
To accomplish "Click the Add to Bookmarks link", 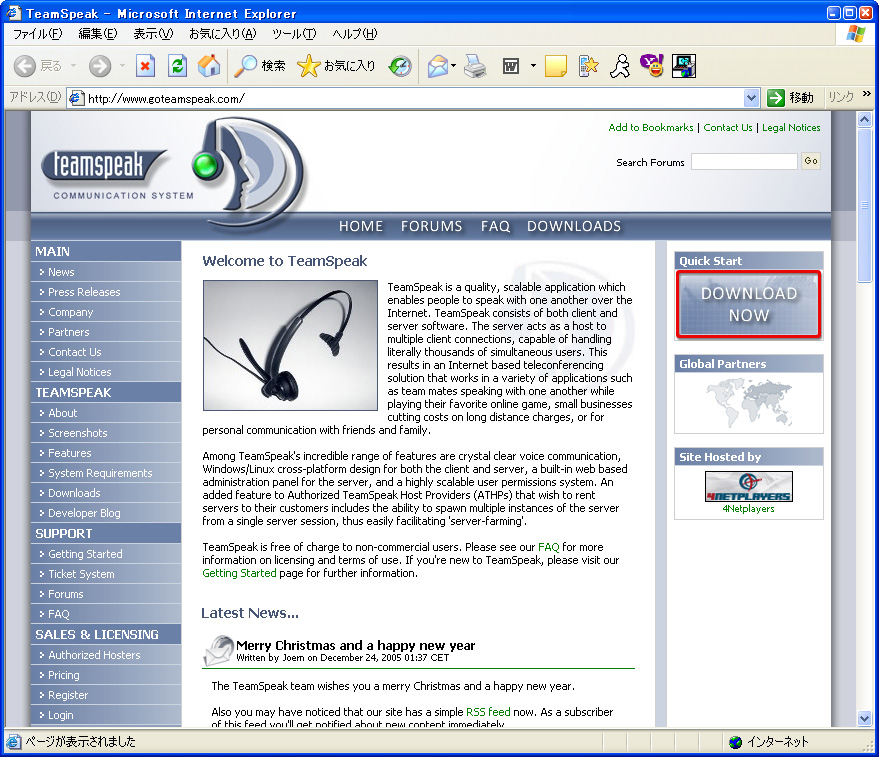I will (x=651, y=127).
